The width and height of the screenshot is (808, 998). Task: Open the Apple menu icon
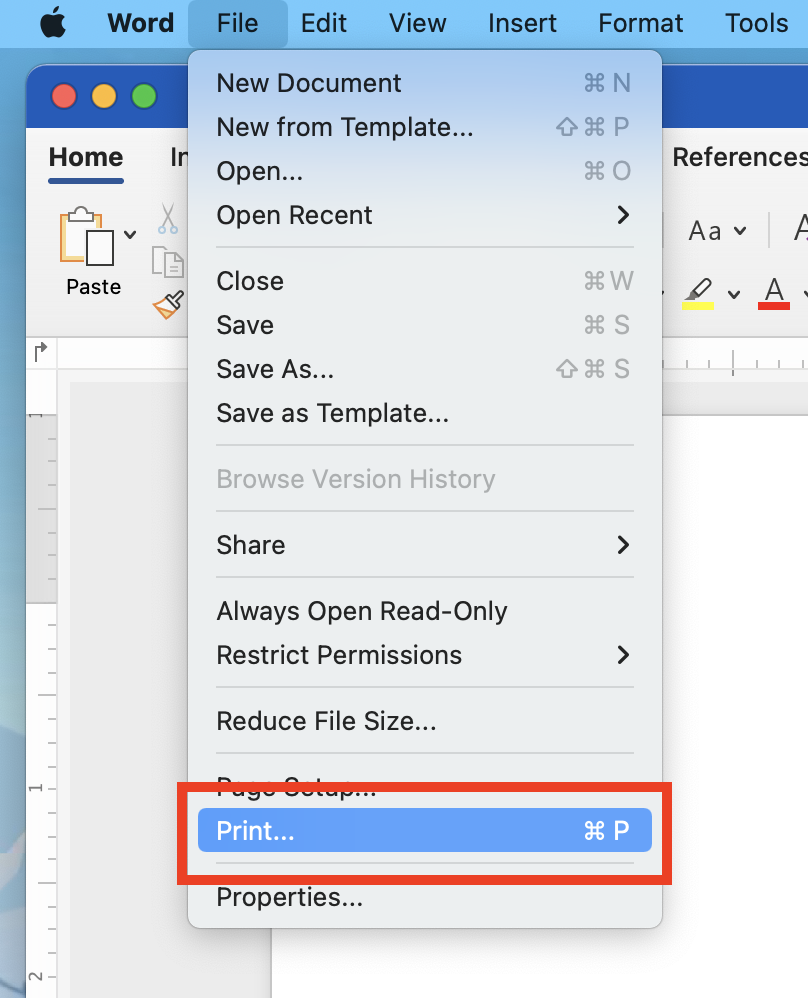(x=53, y=24)
